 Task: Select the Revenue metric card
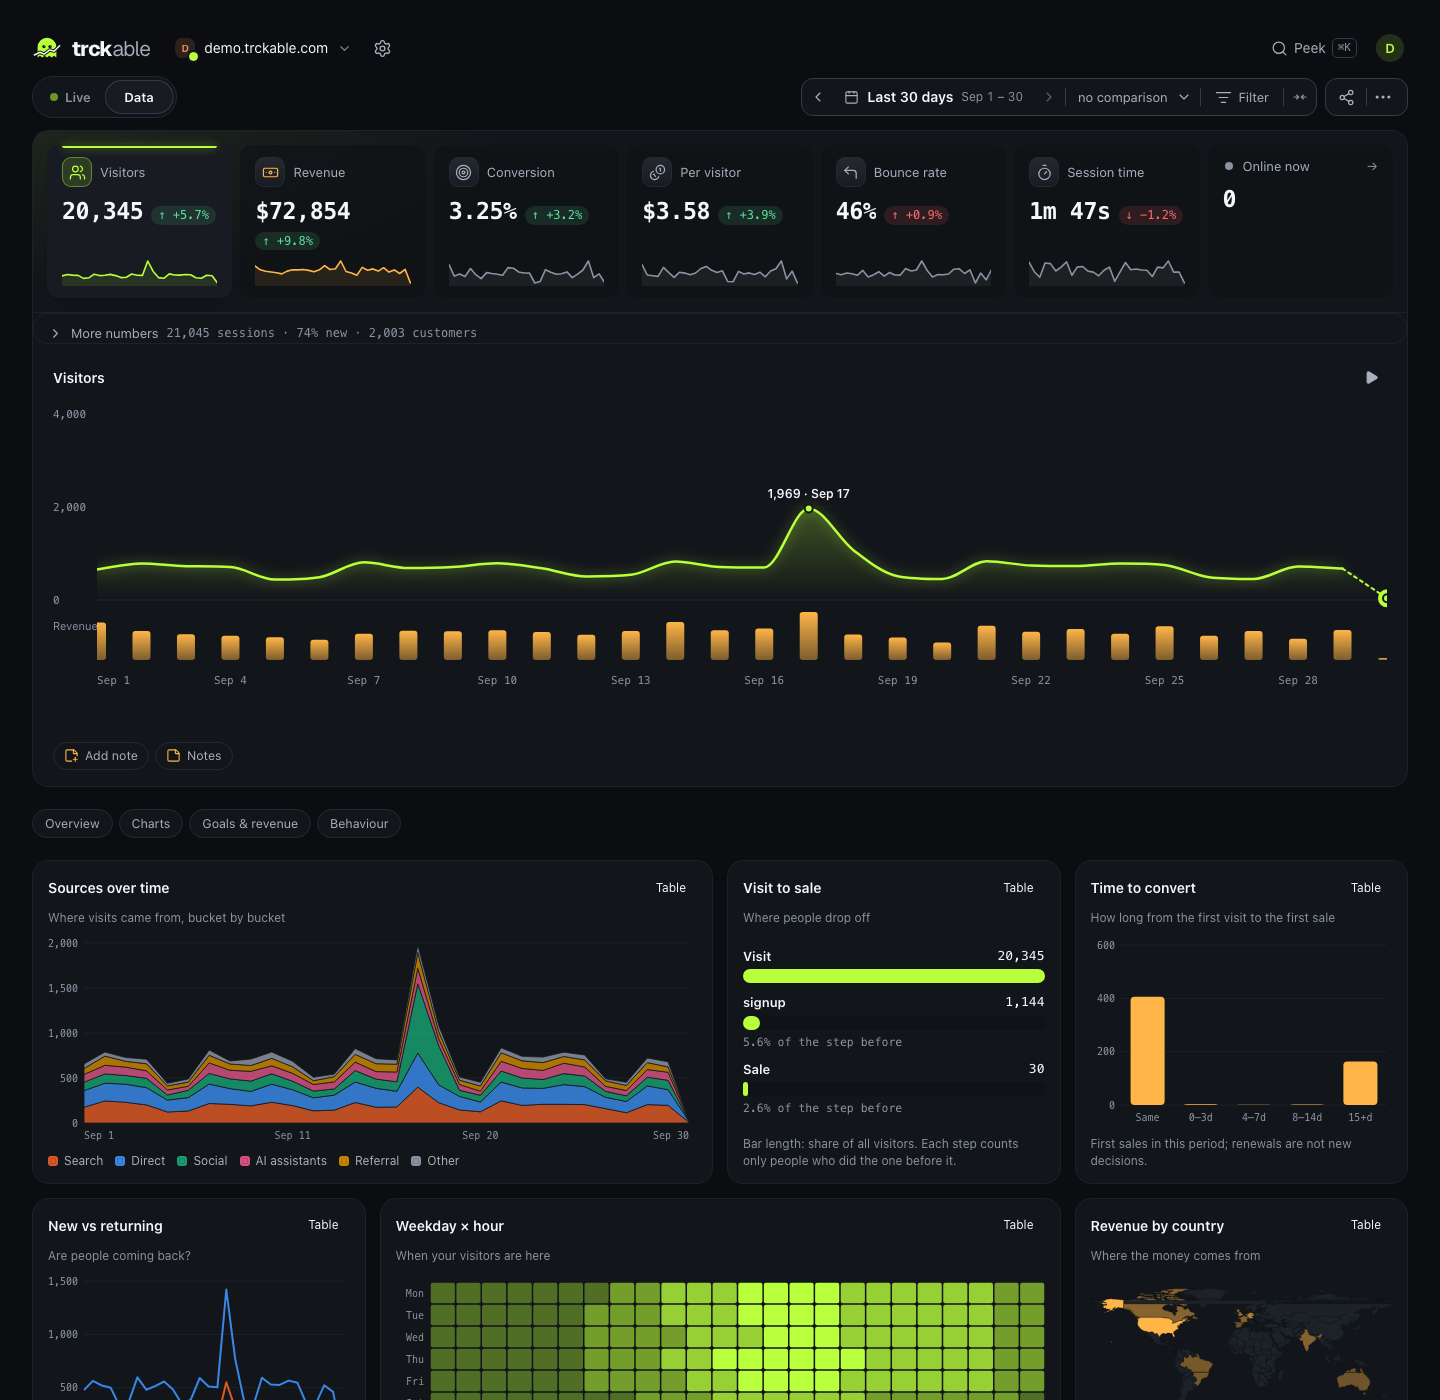[x=333, y=221]
